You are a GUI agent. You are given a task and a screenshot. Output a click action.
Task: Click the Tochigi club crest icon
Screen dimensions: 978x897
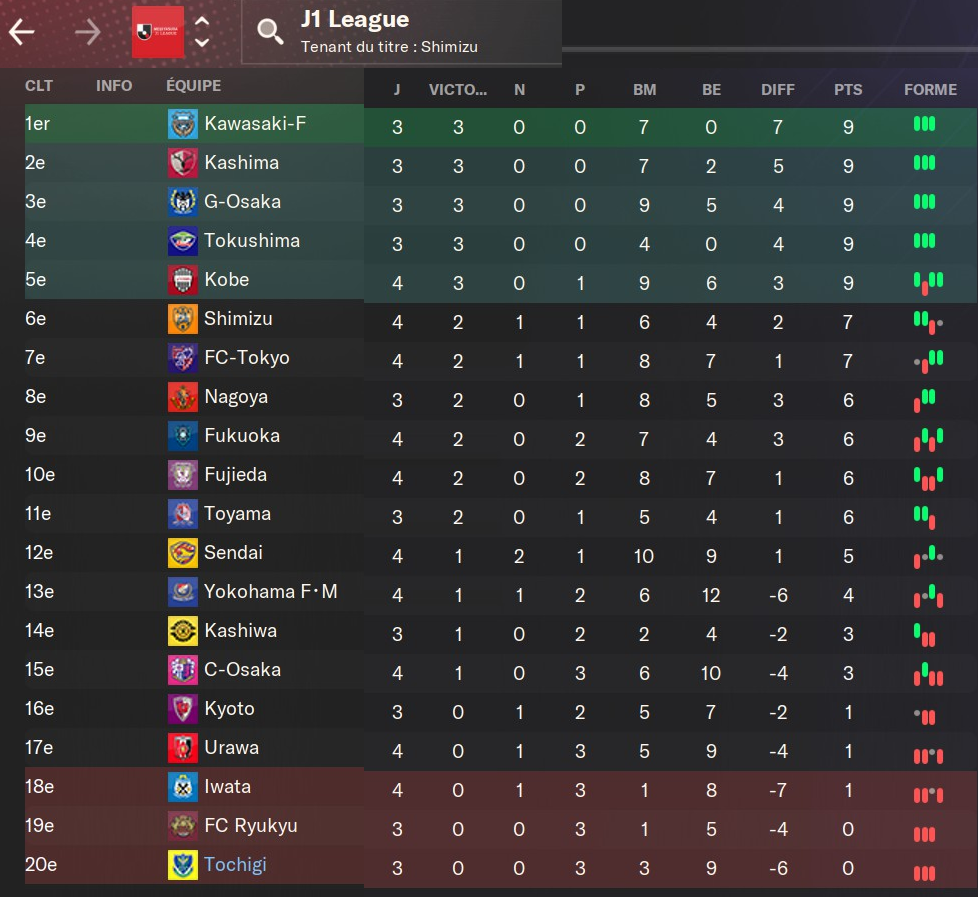183,865
